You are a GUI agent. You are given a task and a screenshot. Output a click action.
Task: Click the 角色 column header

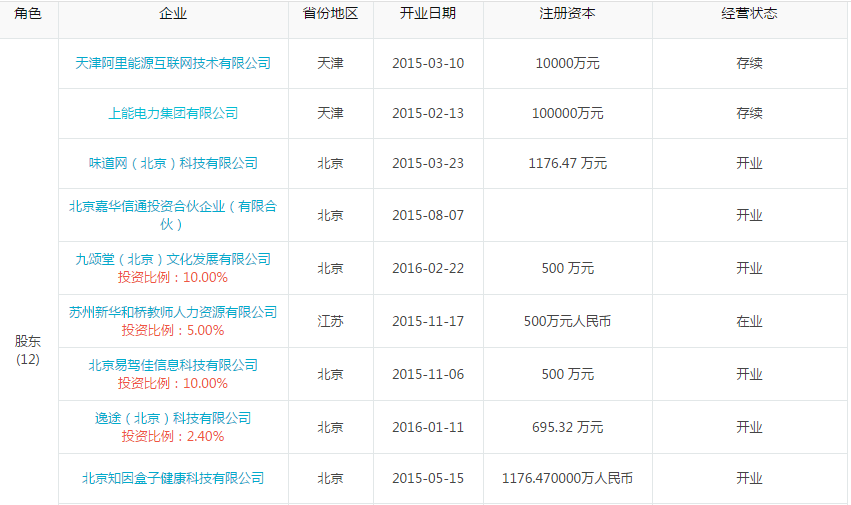[x=28, y=14]
